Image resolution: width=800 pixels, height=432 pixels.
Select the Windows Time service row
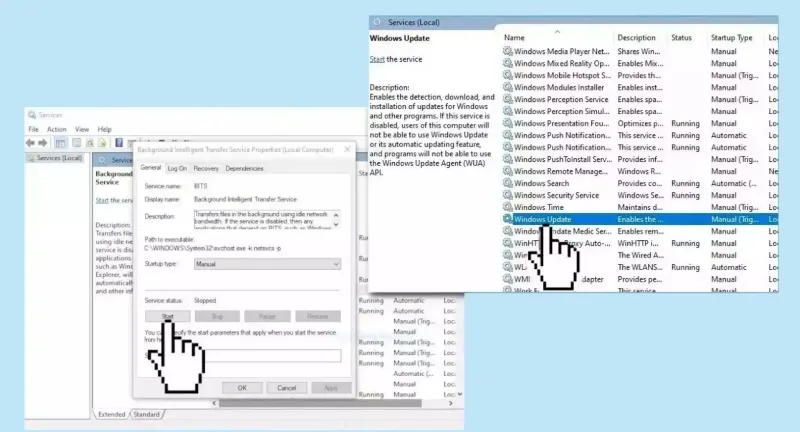pos(640,207)
